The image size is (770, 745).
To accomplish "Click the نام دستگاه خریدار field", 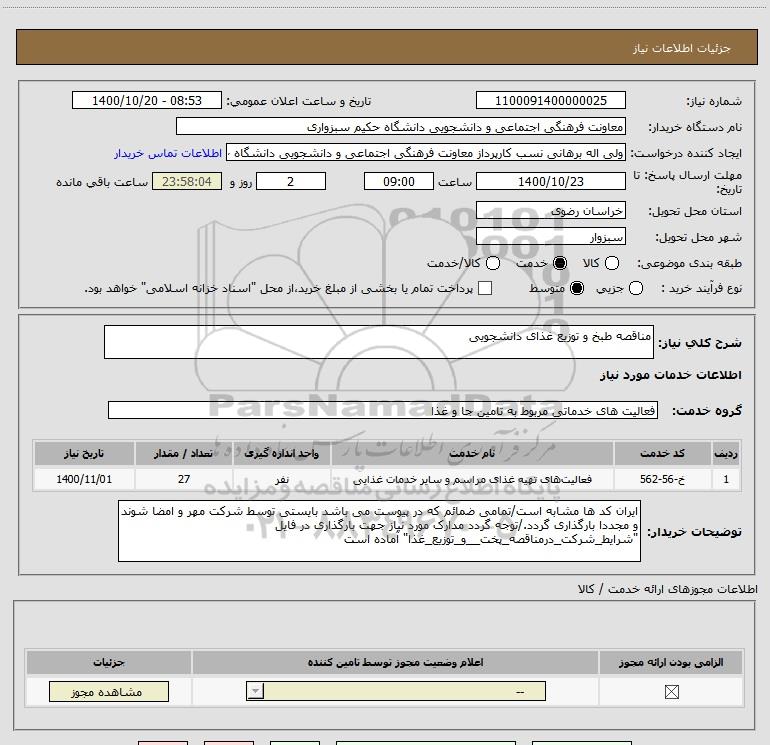I will (401, 127).
